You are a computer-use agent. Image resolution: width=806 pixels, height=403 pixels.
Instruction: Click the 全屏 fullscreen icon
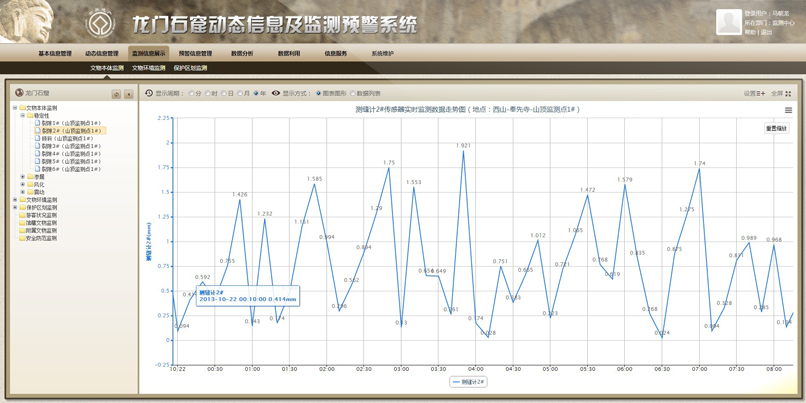[x=788, y=93]
